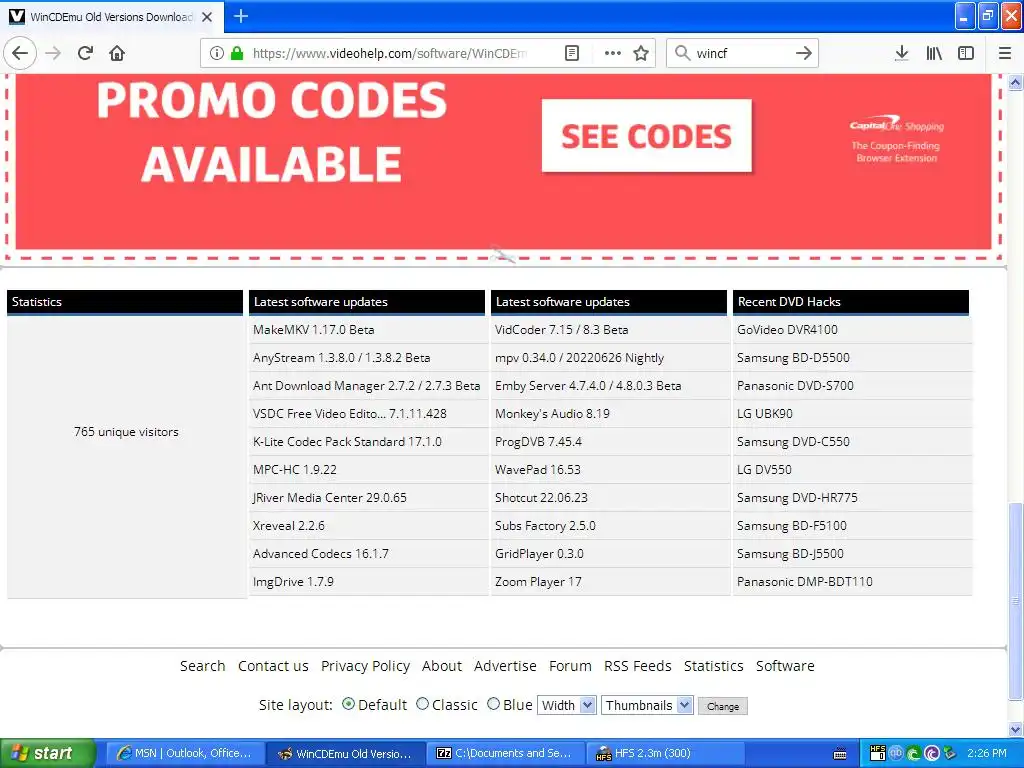Bookmark this page with the star
Screen dimensions: 1024x768
[x=641, y=53]
